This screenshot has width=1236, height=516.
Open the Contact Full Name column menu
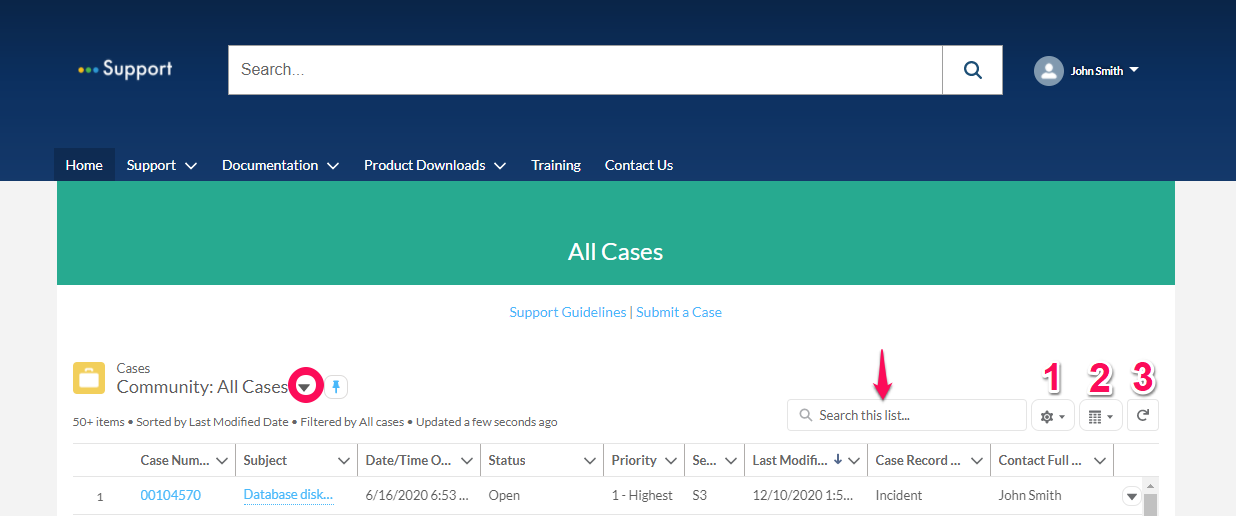(x=1100, y=461)
